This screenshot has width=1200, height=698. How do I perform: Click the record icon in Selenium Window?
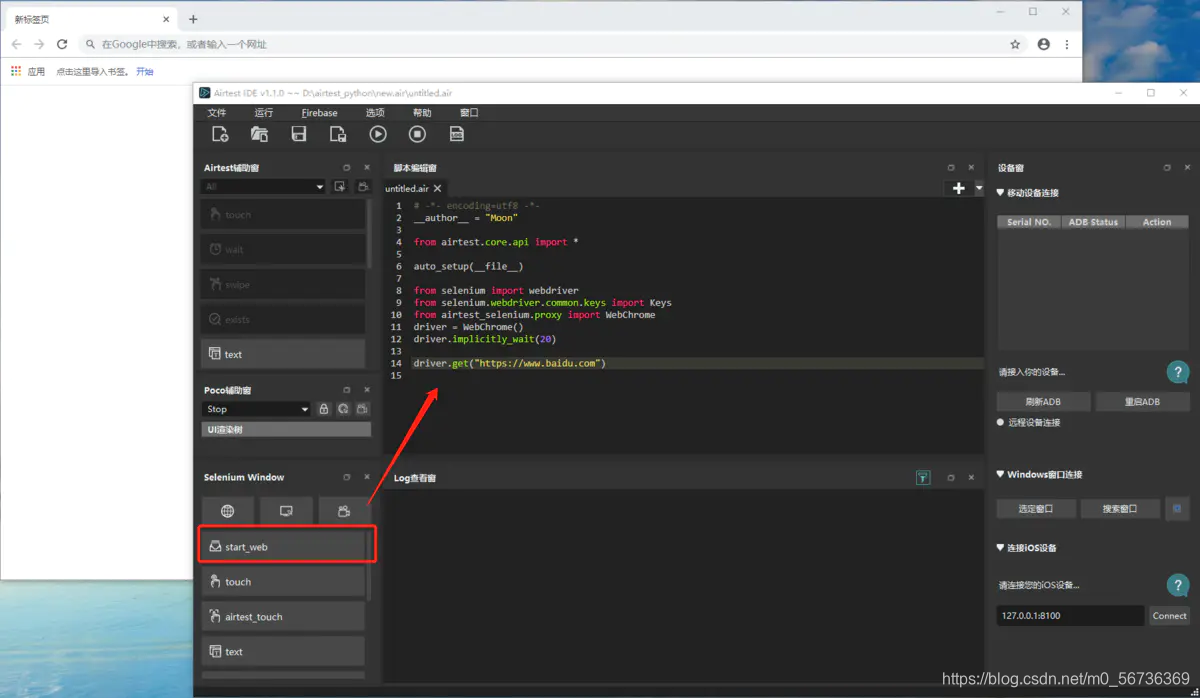tap(344, 511)
